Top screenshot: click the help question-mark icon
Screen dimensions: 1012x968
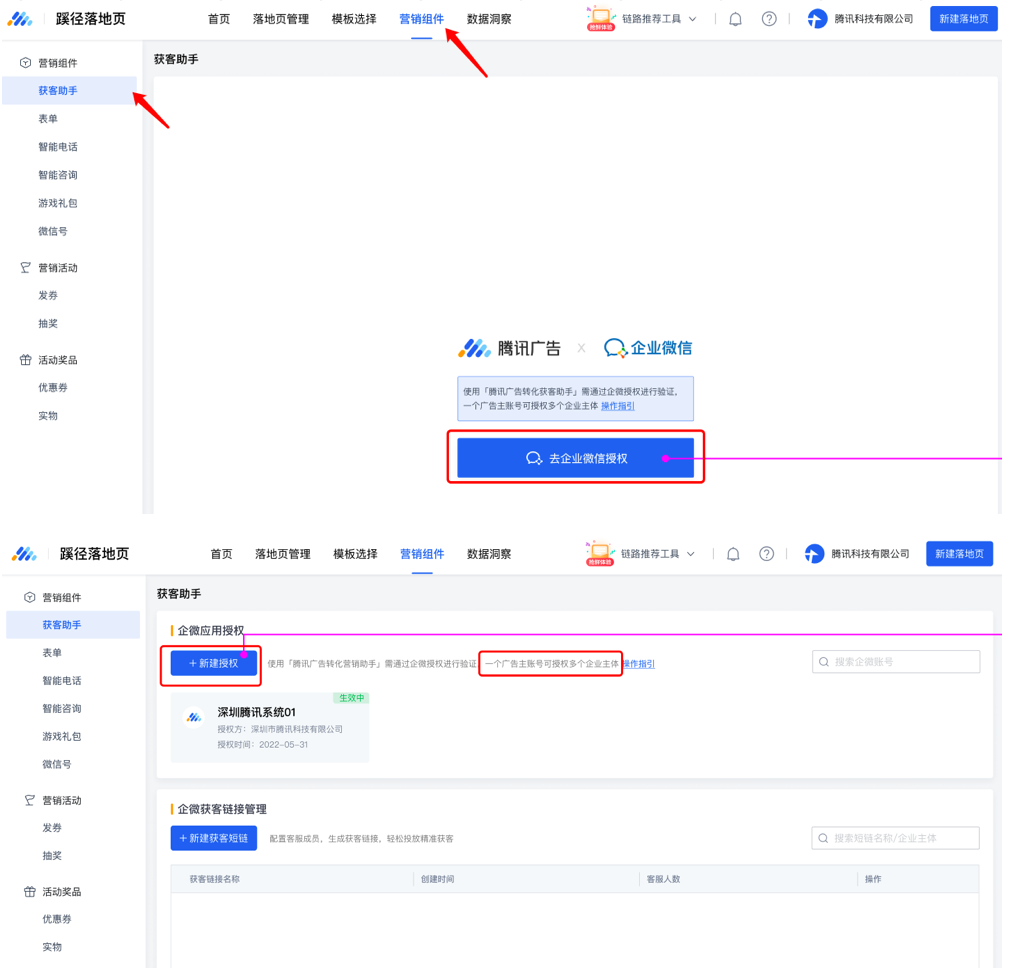point(769,19)
